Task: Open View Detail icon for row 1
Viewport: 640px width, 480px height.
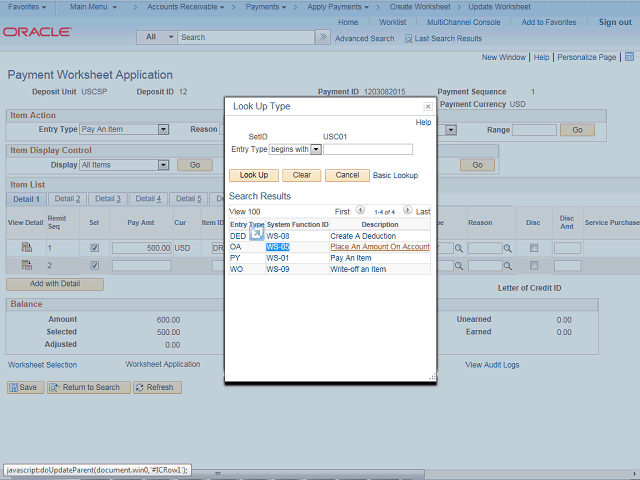Action: click(27, 247)
